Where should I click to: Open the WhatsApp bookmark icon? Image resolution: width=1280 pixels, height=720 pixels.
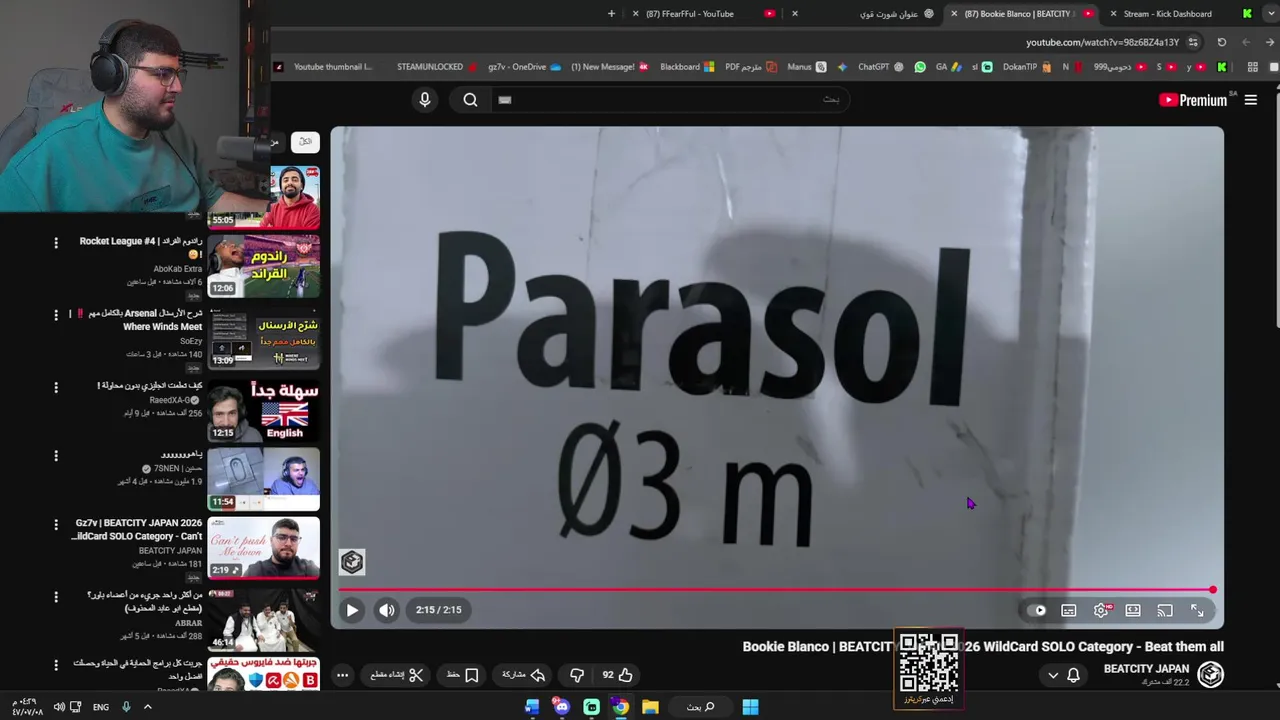coord(920,67)
